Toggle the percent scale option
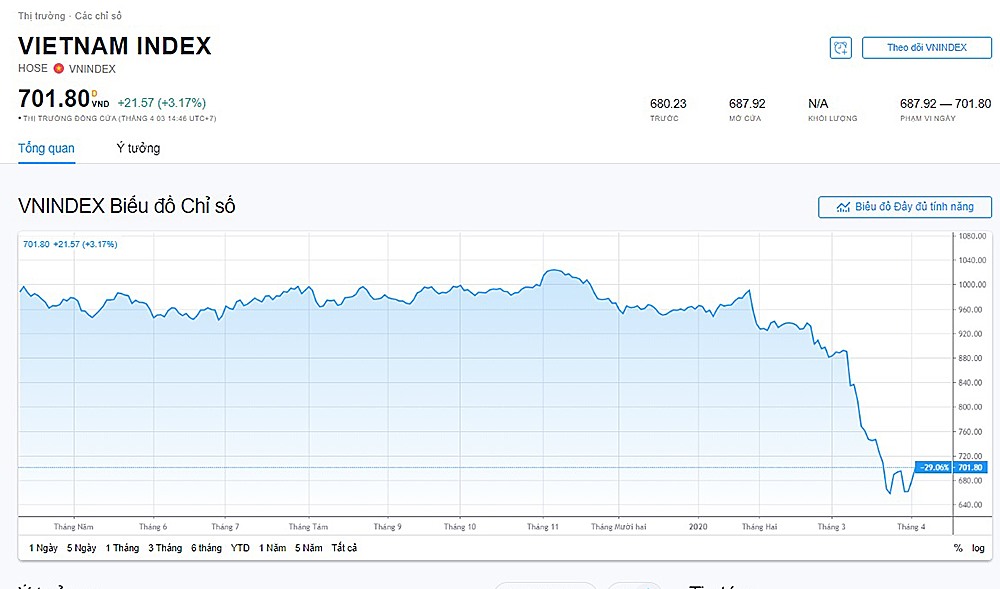Image resolution: width=1000 pixels, height=589 pixels. coord(958,548)
